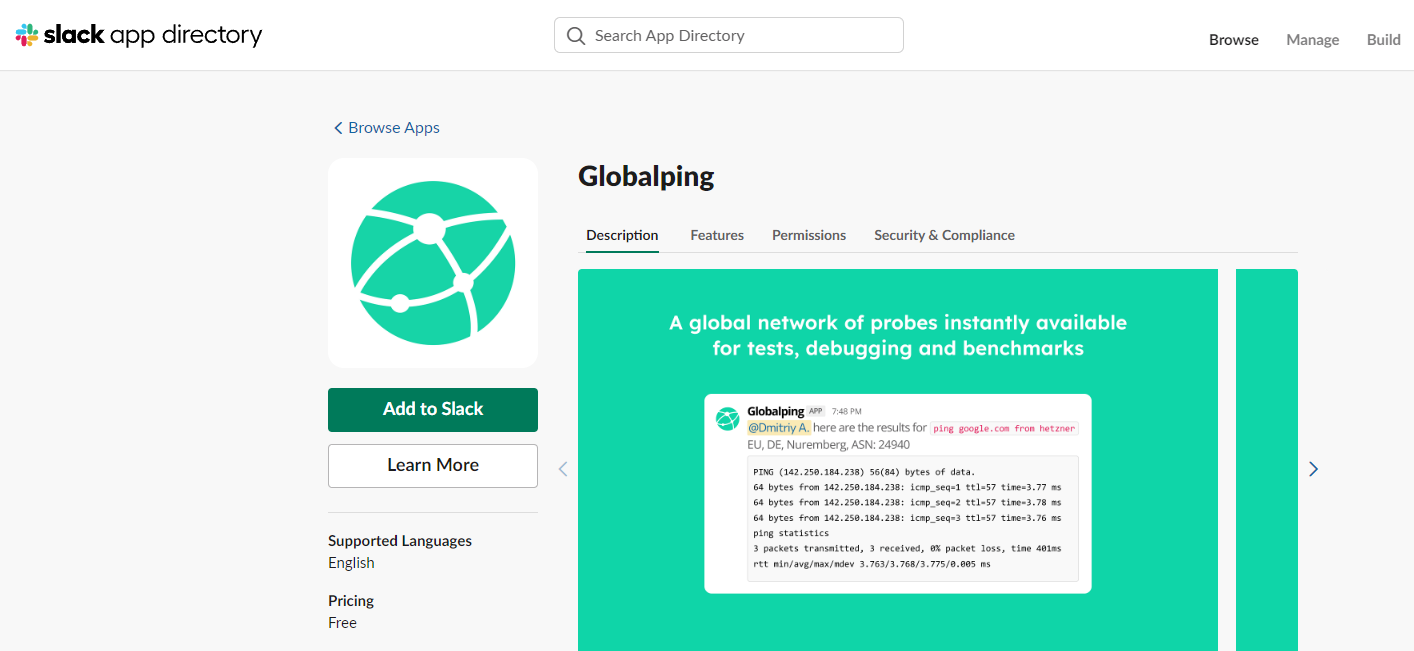Switch to the Features tab

(x=717, y=235)
